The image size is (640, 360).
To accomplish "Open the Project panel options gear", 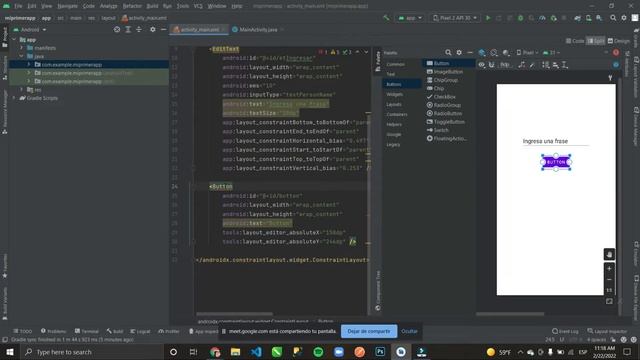I will coord(153,29).
